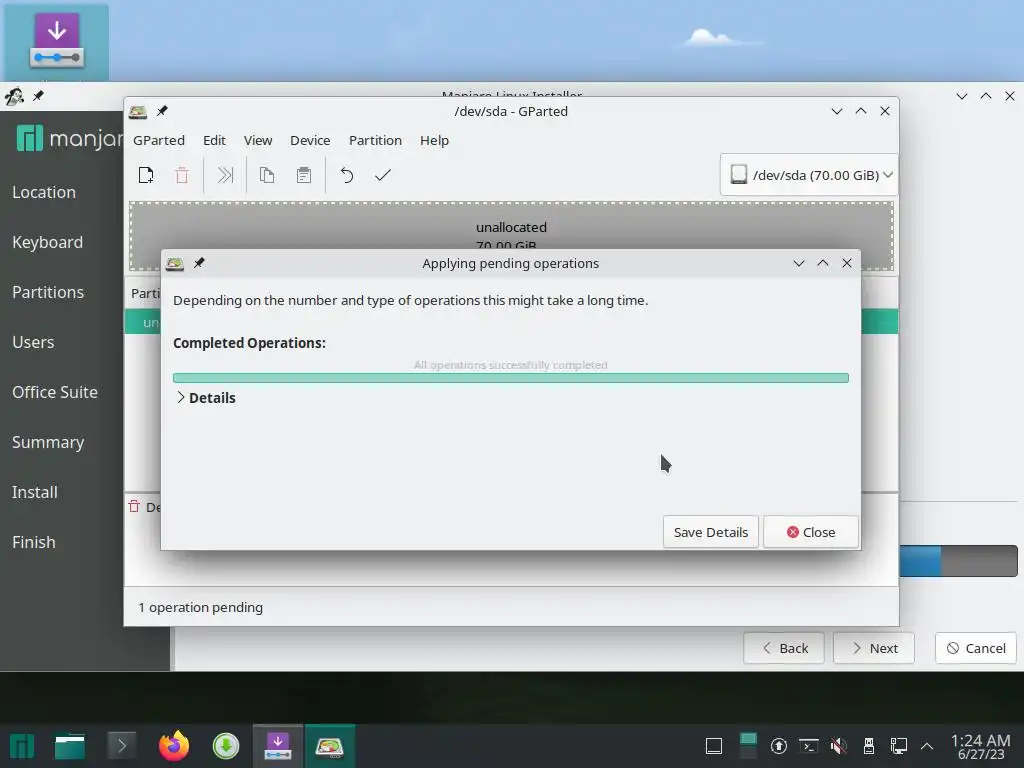1024x768 pixels.
Task: Select Partitions step in installer sidebar
Action: tap(48, 292)
